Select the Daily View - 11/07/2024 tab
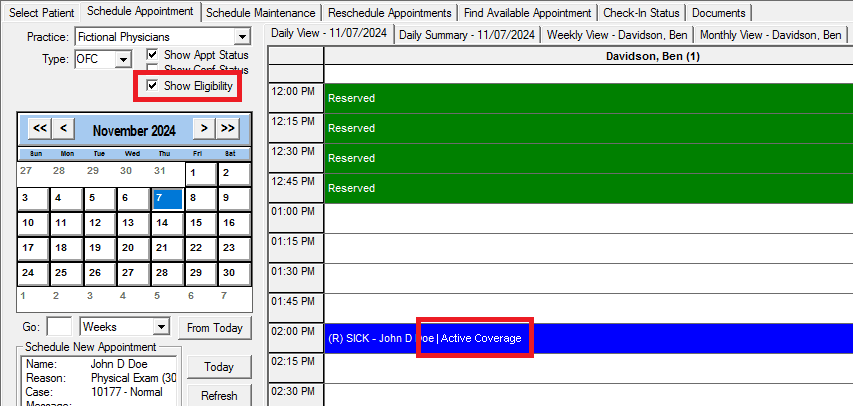853x406 pixels. pyautogui.click(x=329, y=33)
